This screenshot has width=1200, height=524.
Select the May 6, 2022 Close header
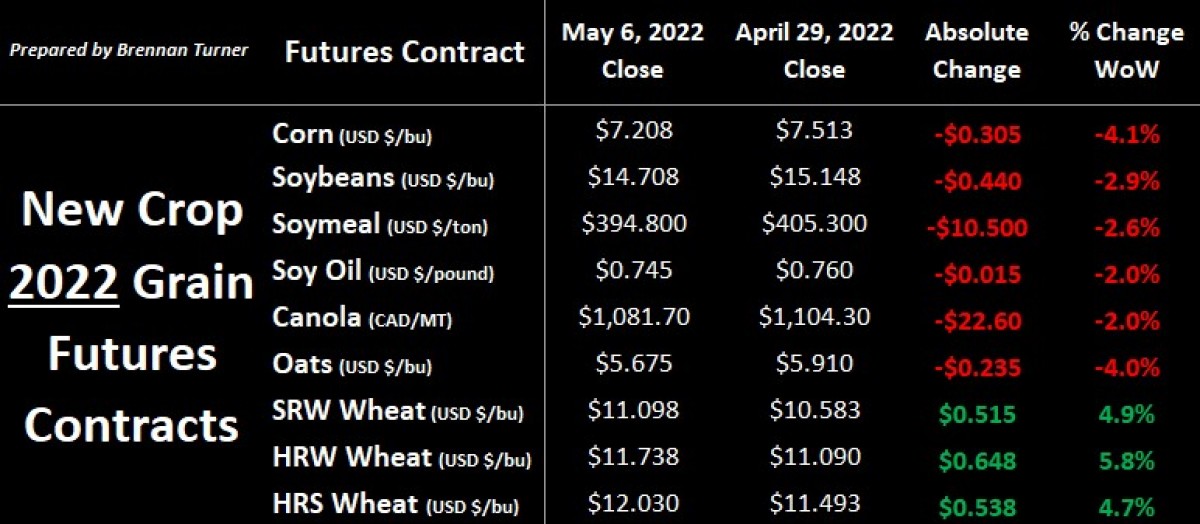[632, 50]
